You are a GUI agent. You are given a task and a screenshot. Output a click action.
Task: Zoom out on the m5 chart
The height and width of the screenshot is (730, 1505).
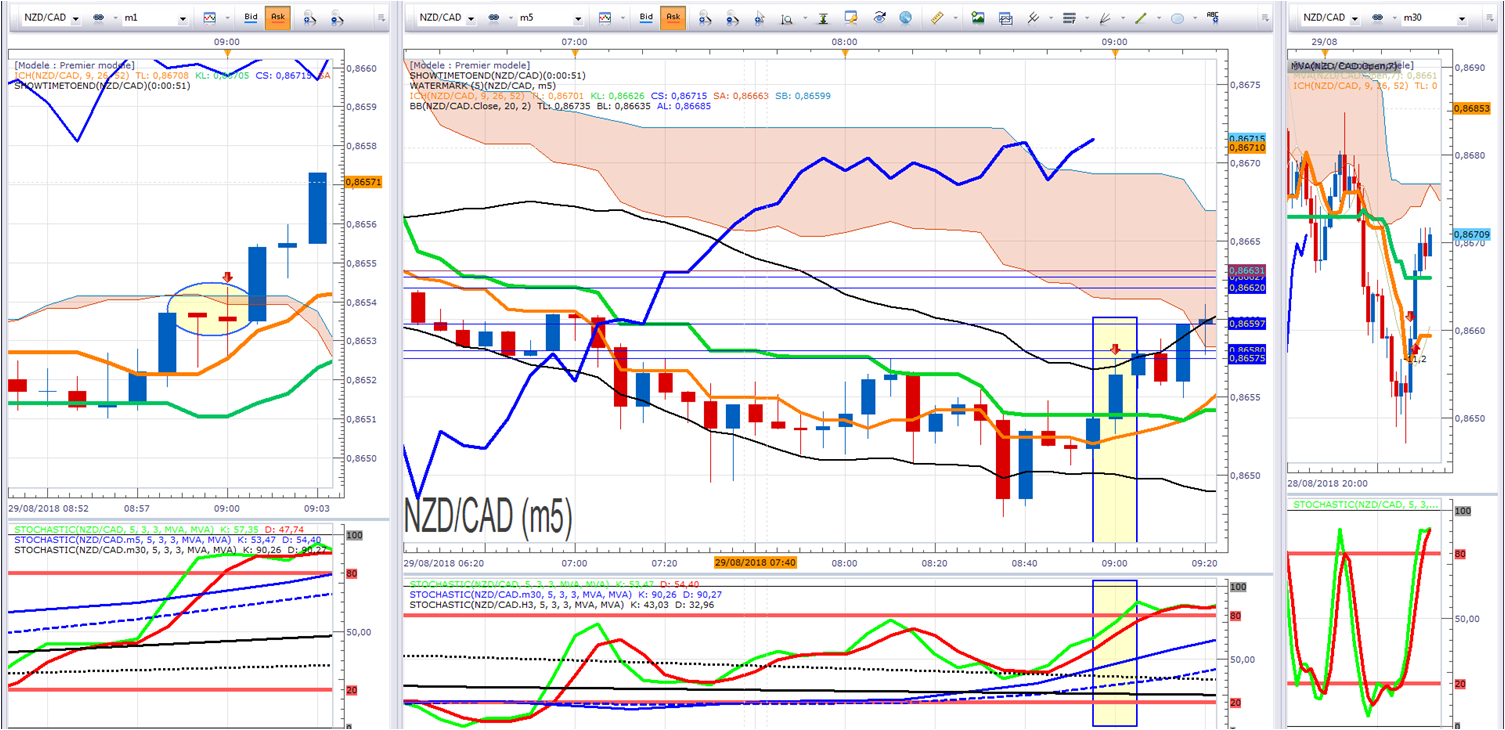click(732, 18)
